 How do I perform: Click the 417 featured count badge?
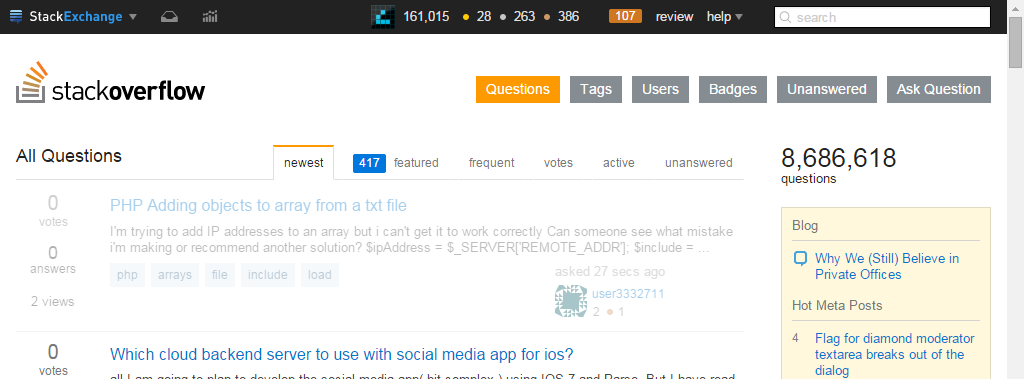(369, 163)
